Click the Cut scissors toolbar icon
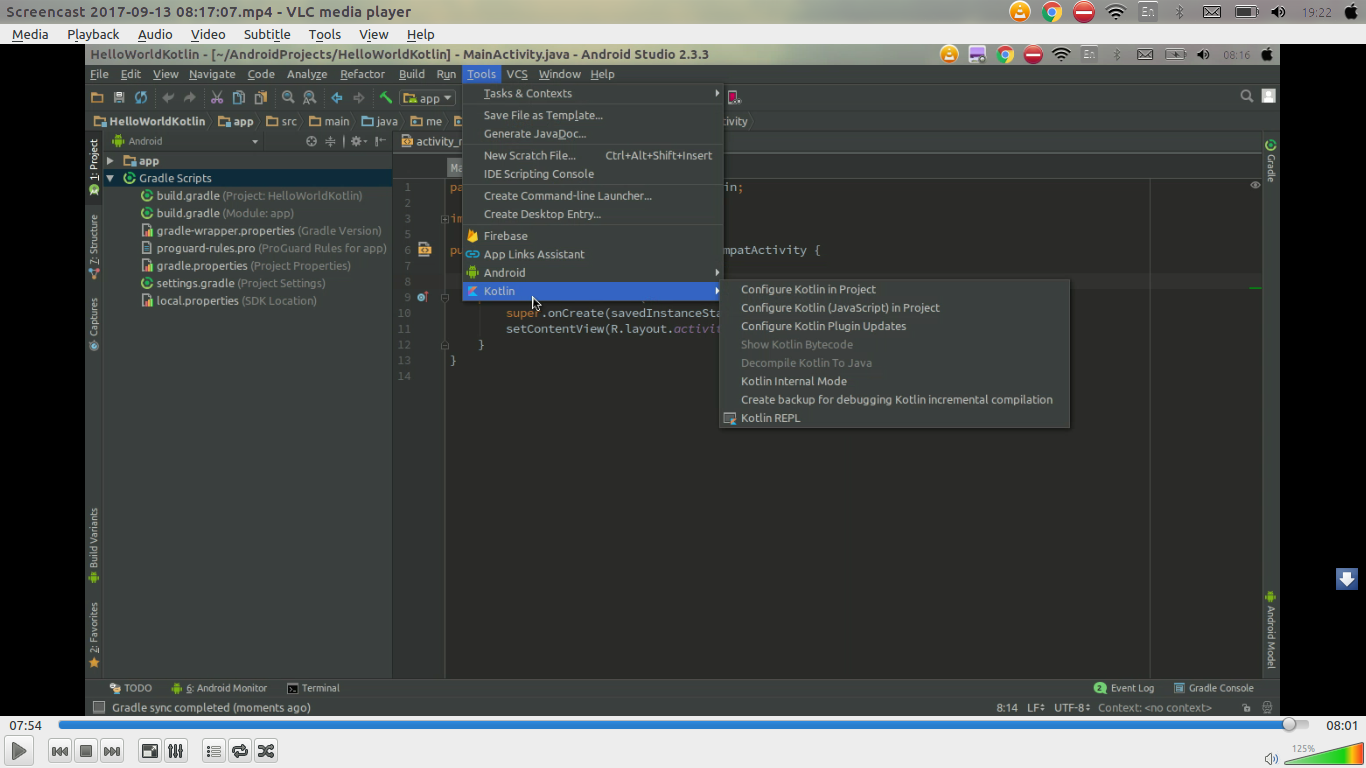 coord(216,98)
